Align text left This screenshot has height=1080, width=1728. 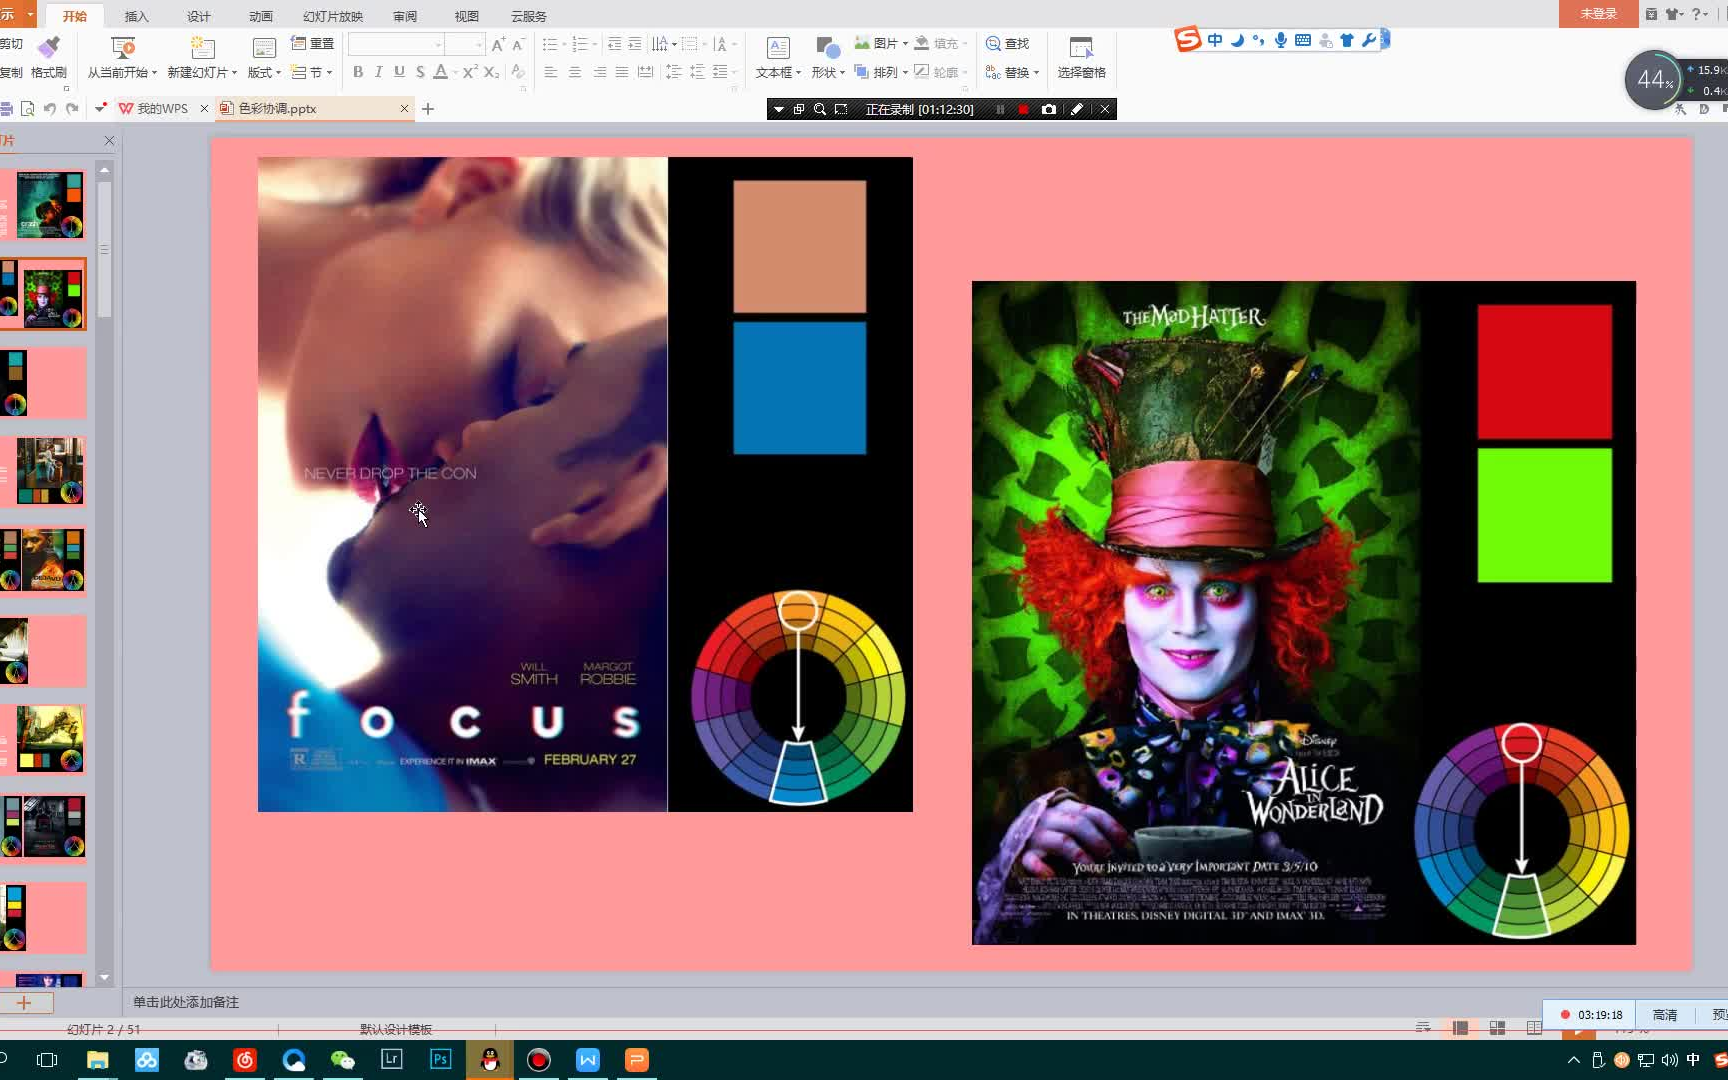(x=550, y=72)
